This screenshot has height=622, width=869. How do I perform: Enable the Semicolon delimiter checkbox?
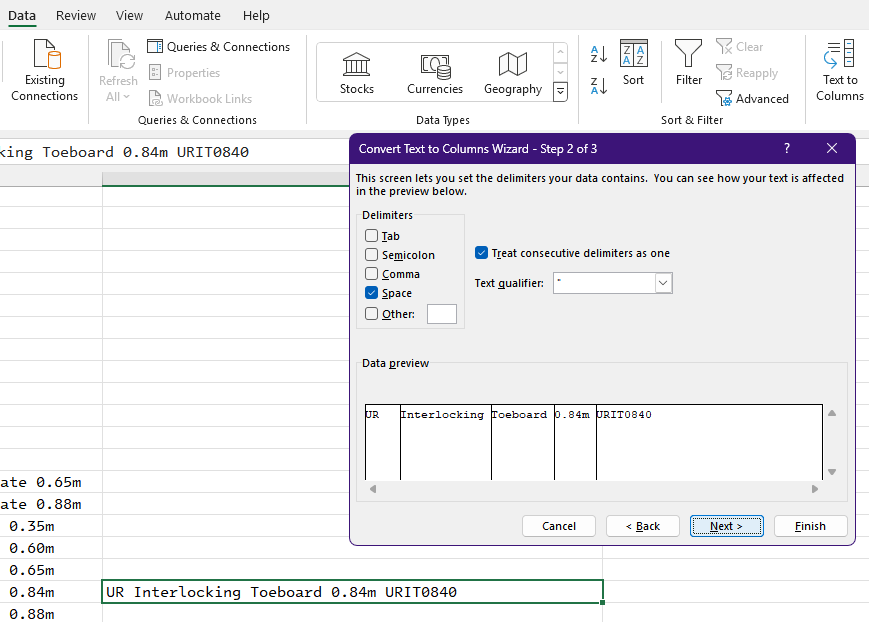pyautogui.click(x=371, y=254)
